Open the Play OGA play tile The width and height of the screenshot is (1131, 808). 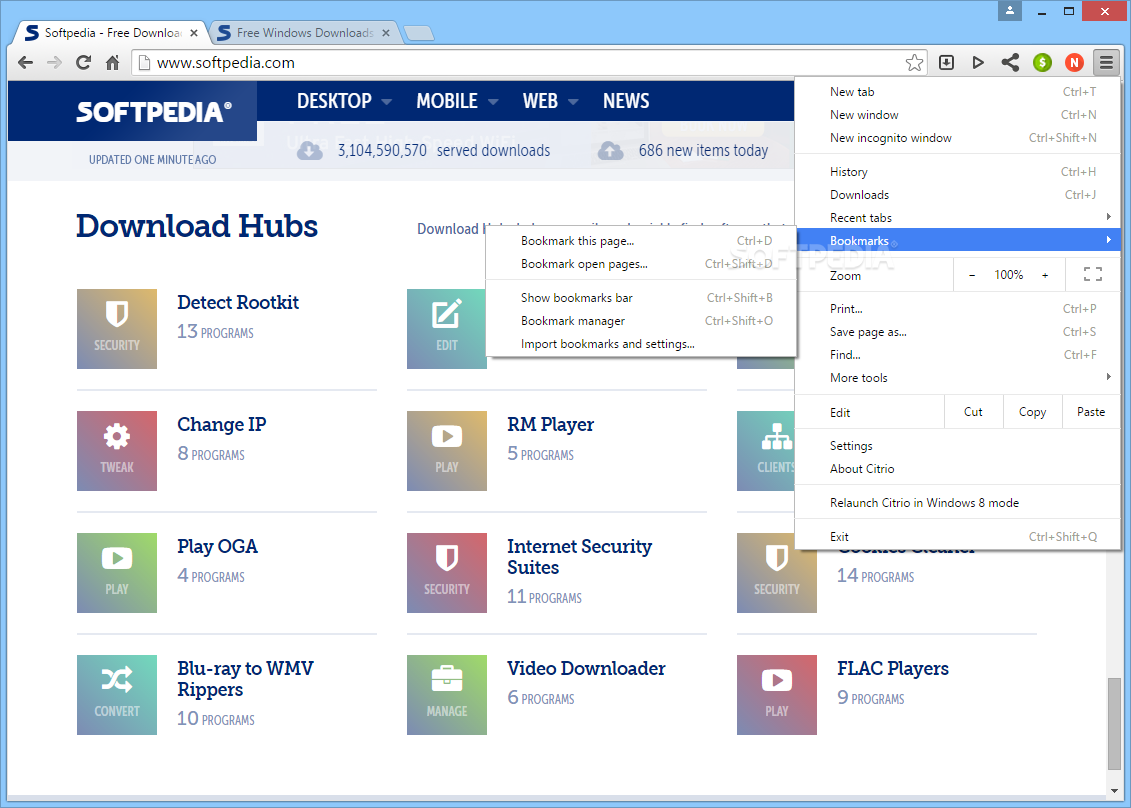[117, 573]
